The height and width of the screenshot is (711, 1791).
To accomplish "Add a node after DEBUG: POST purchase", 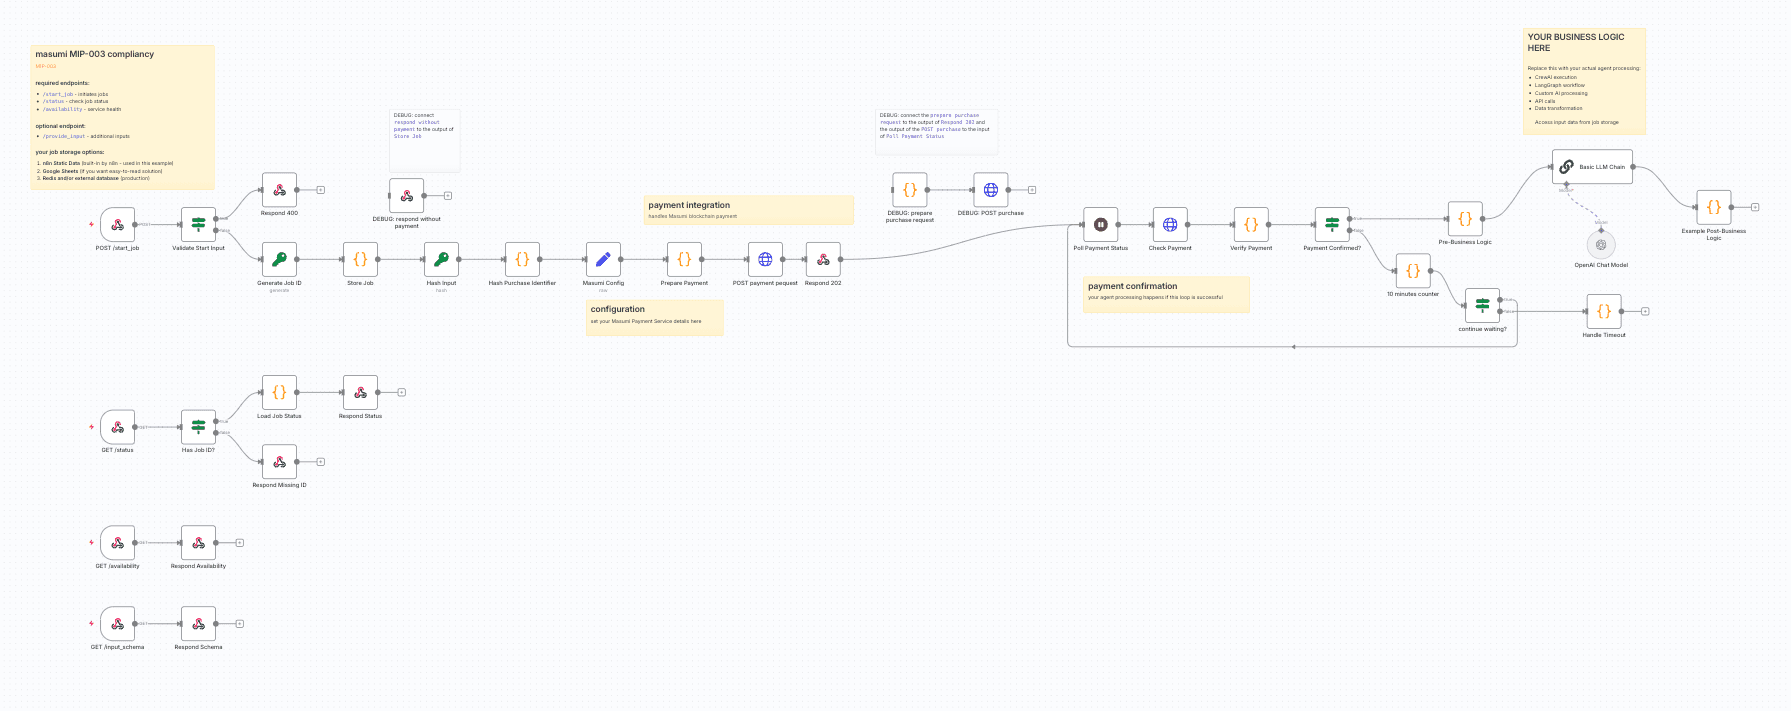I will point(1032,190).
